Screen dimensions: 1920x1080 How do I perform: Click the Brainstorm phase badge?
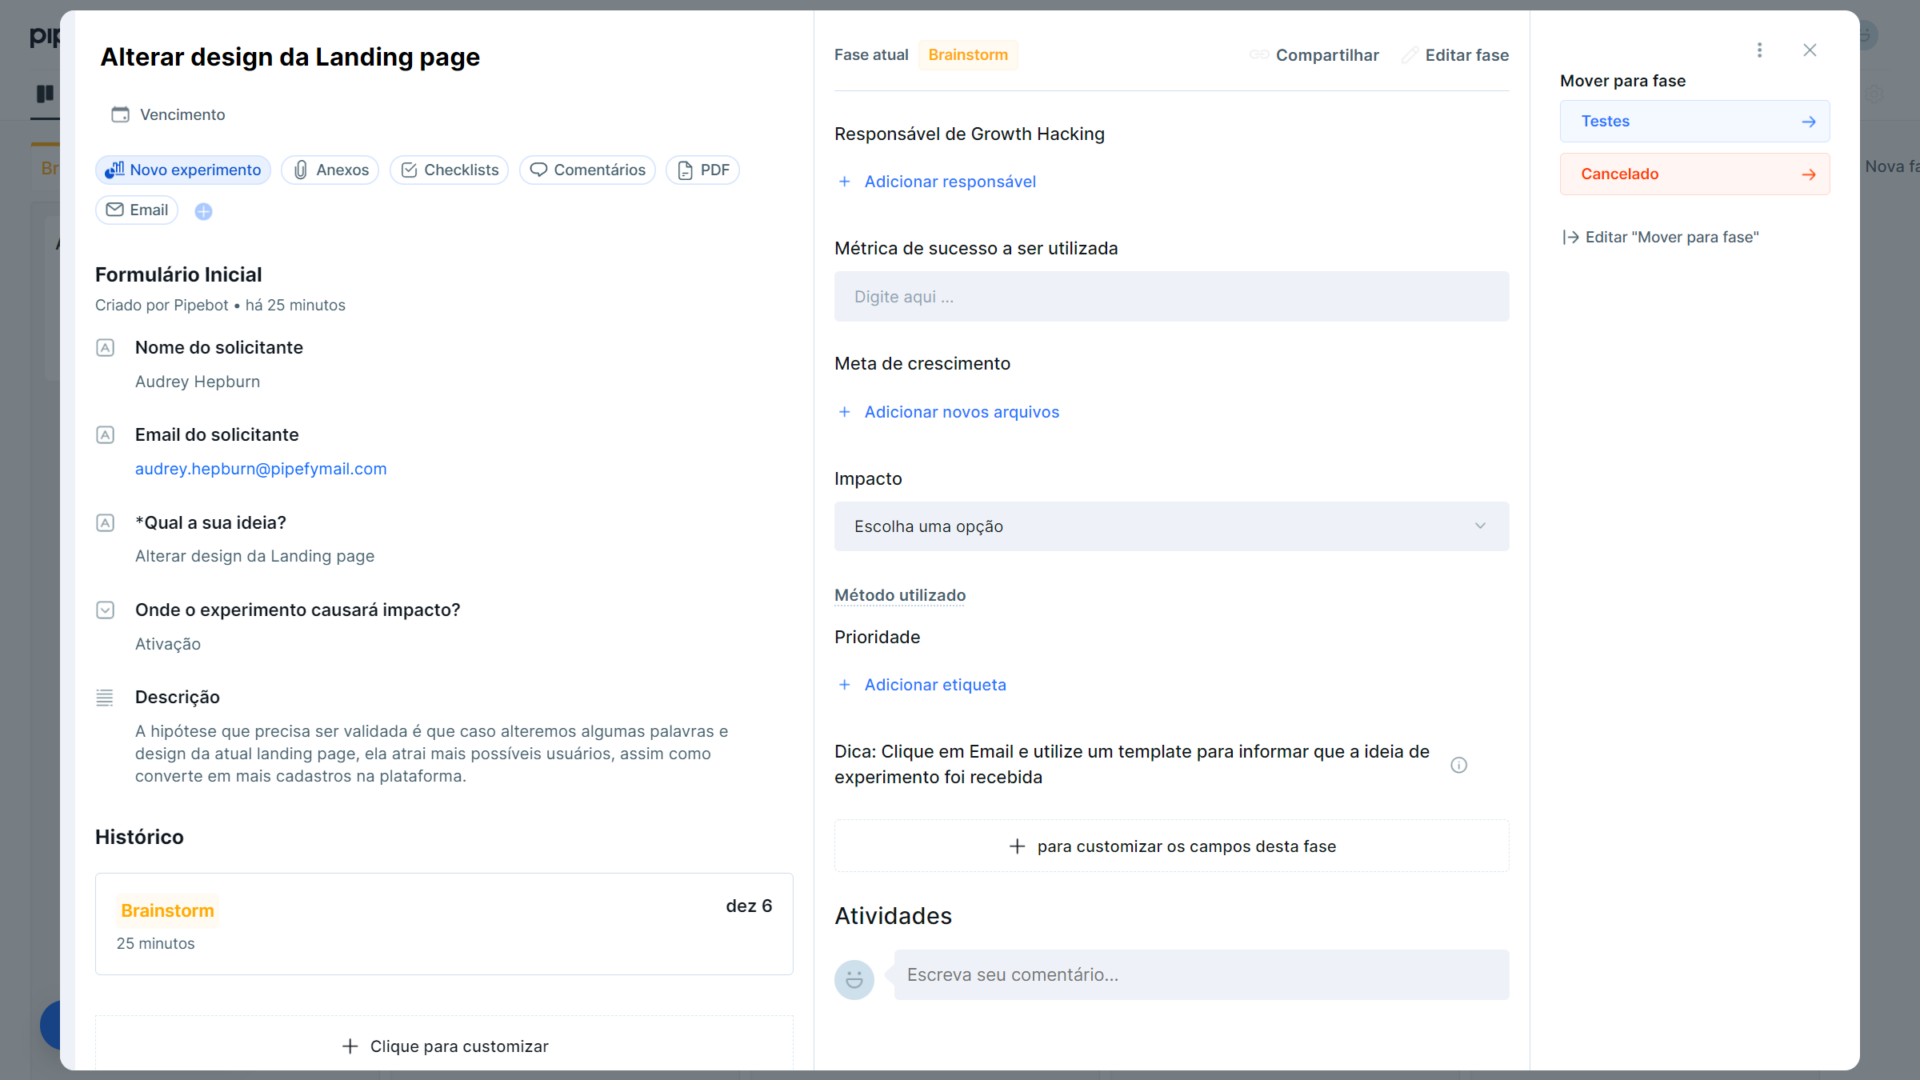click(x=967, y=55)
